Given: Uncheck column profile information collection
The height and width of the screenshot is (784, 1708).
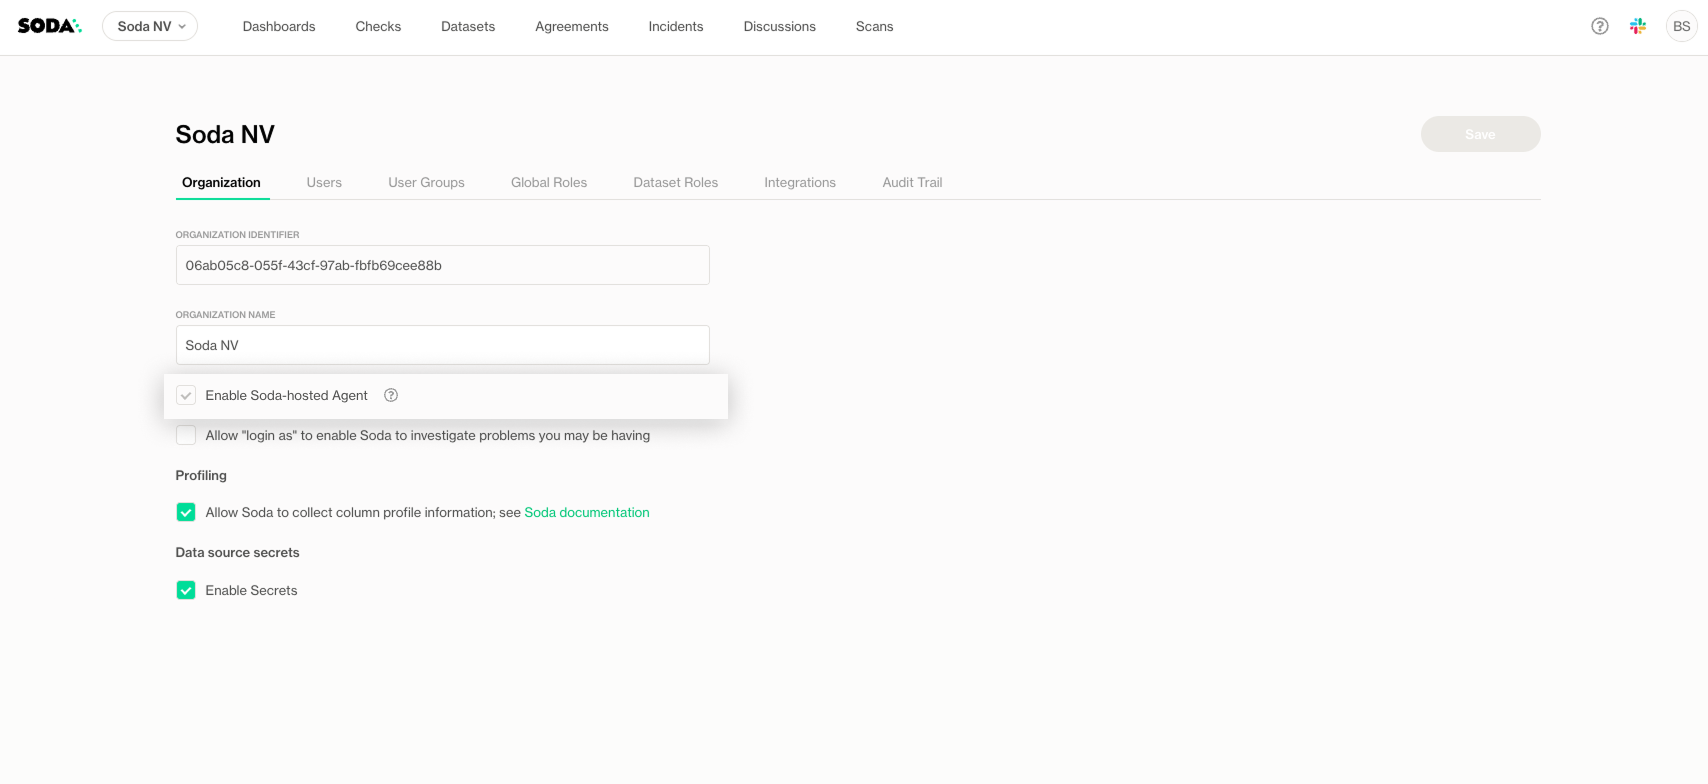Looking at the screenshot, I should [x=186, y=512].
